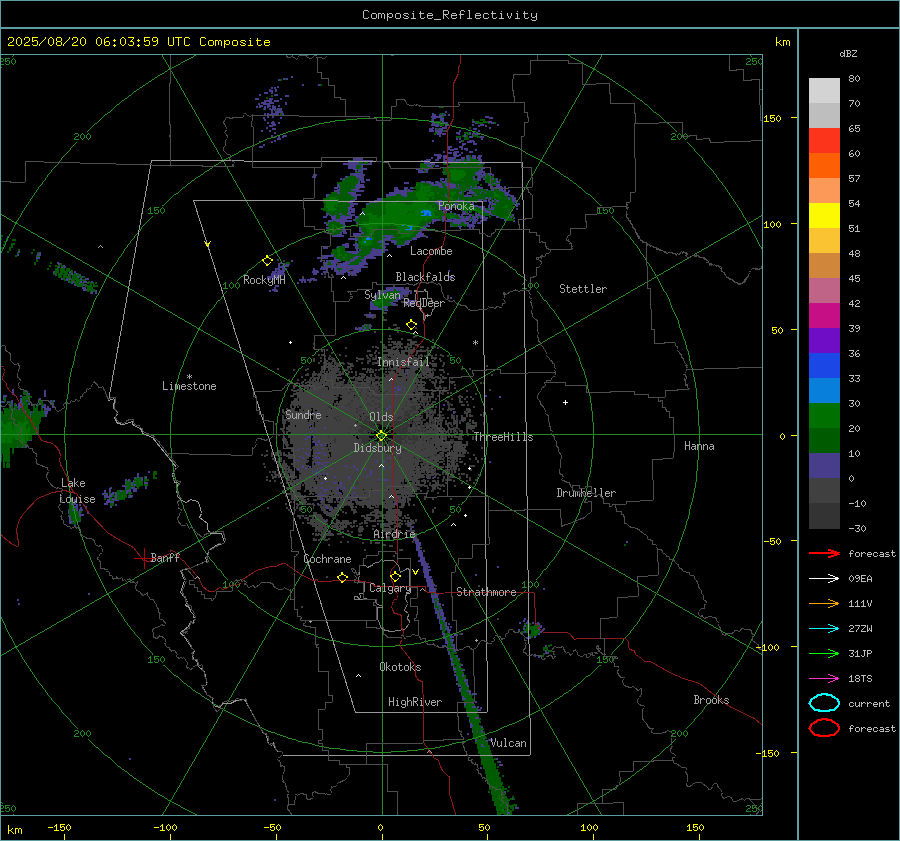This screenshot has width=900, height=841.
Task: Click the Drumheller label
Action: click(586, 493)
